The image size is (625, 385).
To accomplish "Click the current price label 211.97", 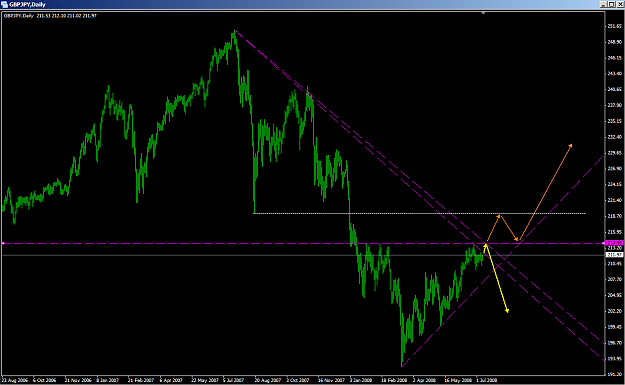I will pyautogui.click(x=614, y=255).
